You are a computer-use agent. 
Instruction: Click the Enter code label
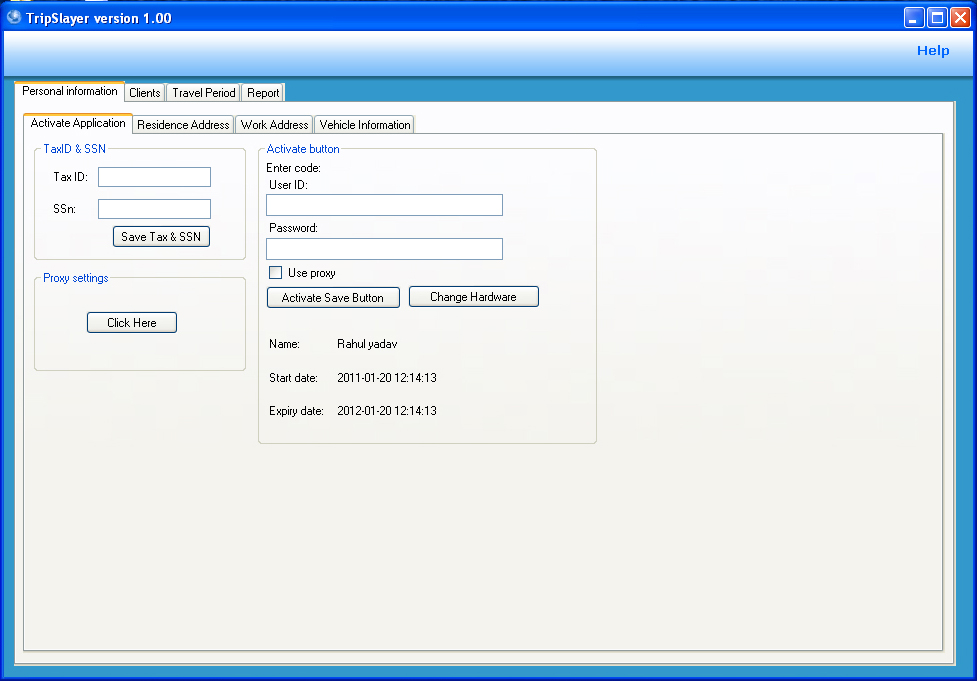pyautogui.click(x=293, y=168)
